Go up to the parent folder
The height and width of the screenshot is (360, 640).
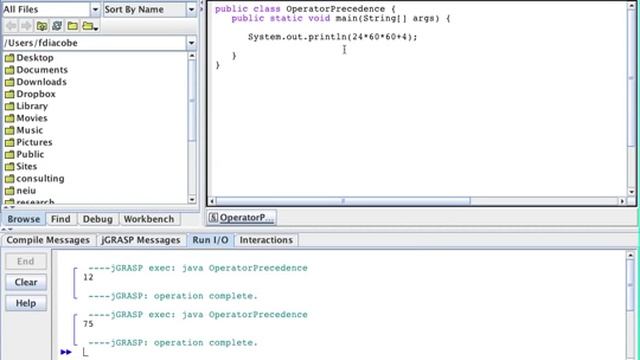coord(42,26)
